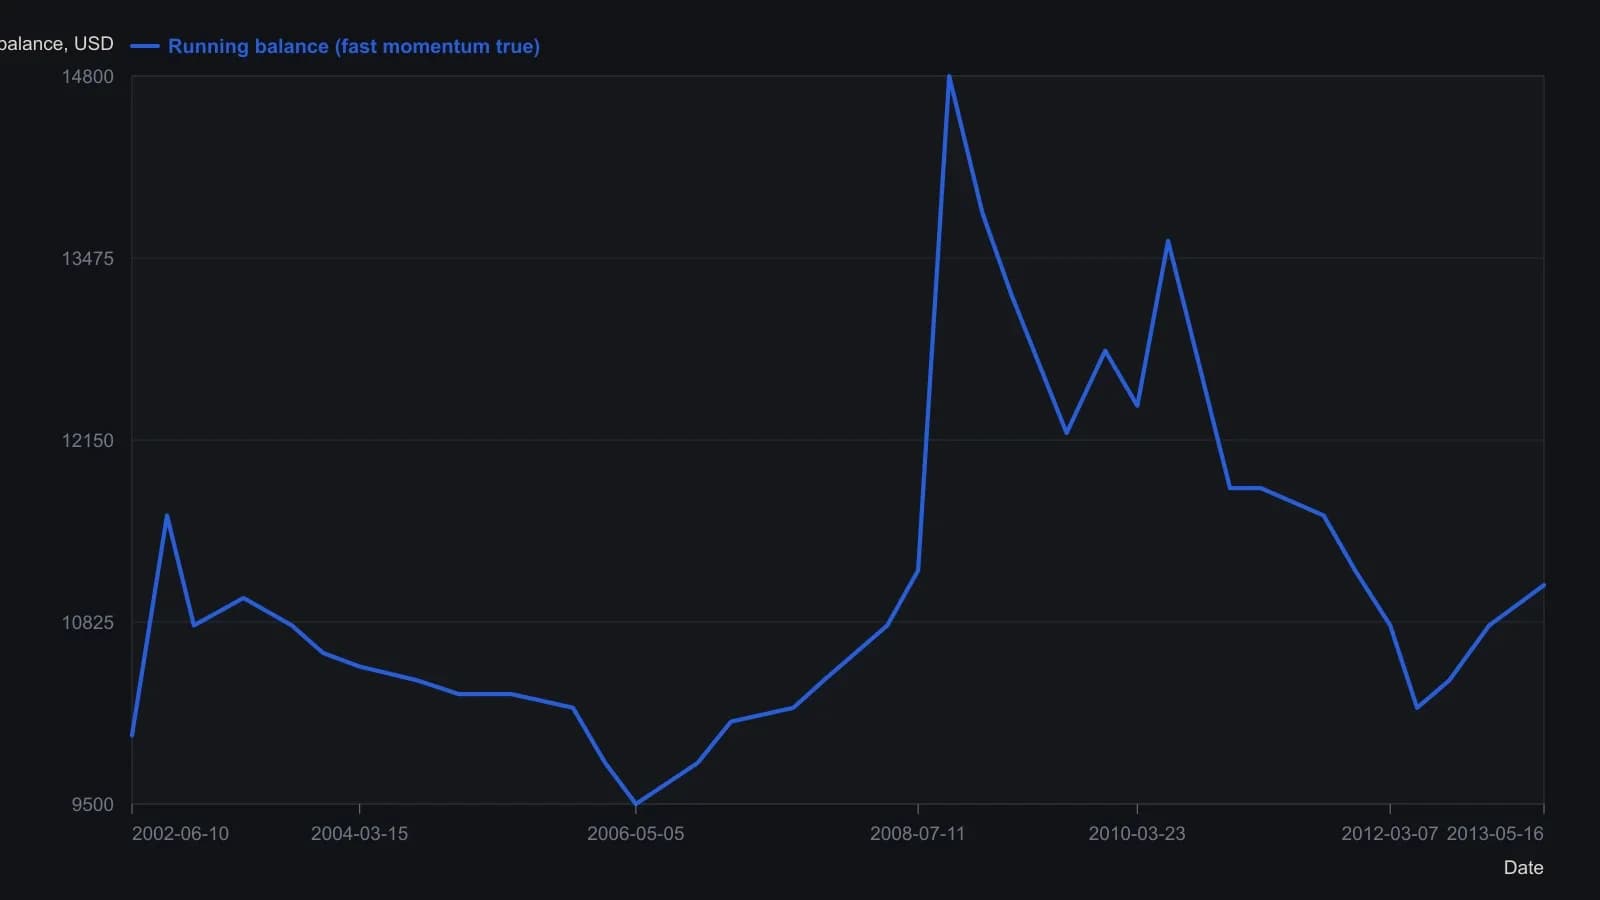Click the 2012-03-07 date label
This screenshot has height=900, width=1600.
[x=1389, y=834]
